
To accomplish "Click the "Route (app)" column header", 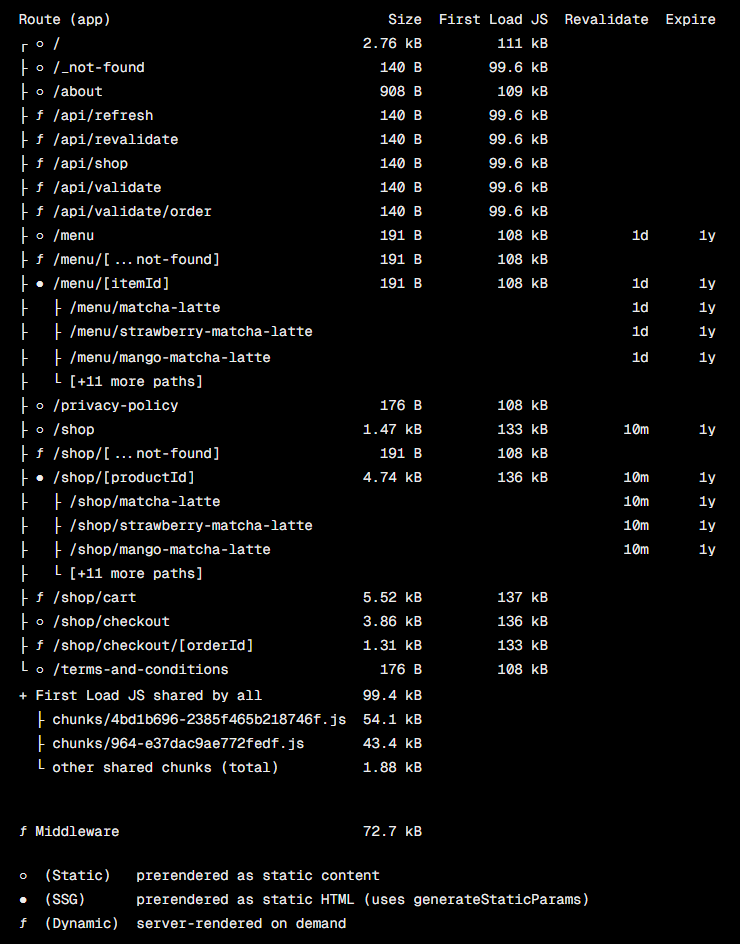I will (64, 19).
